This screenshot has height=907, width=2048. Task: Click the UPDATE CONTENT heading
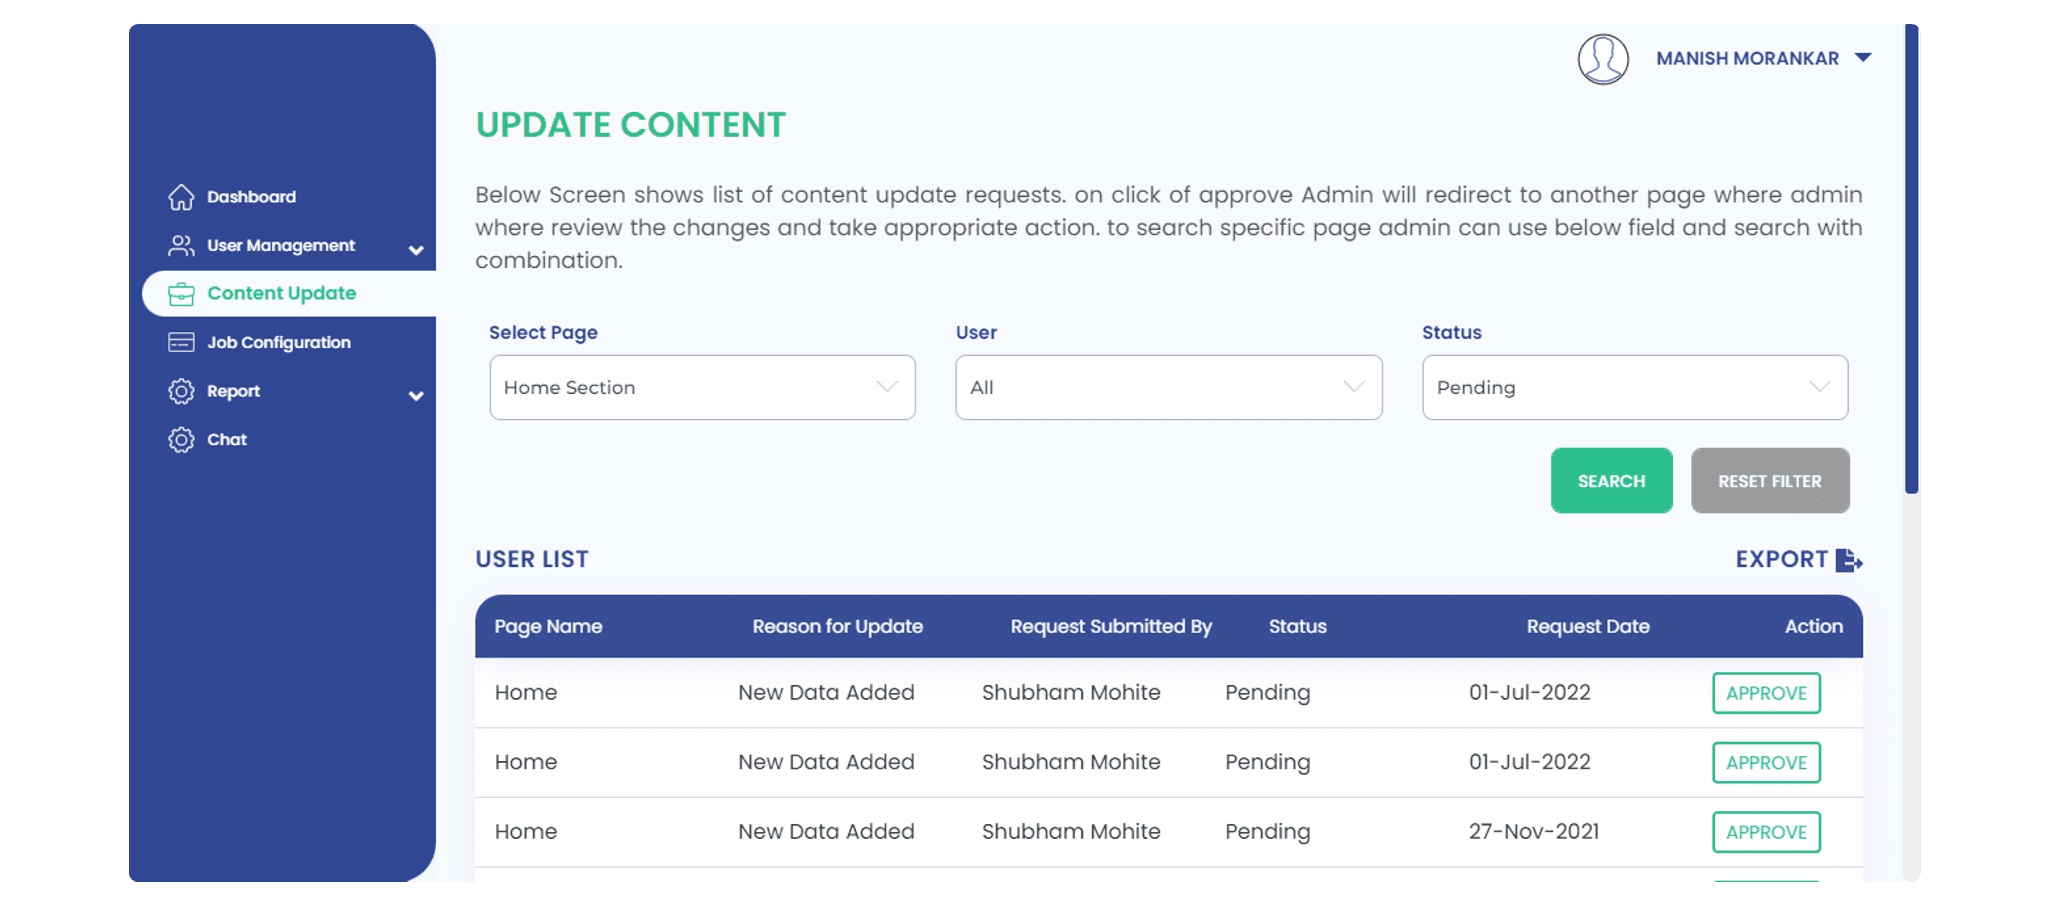pyautogui.click(x=631, y=125)
